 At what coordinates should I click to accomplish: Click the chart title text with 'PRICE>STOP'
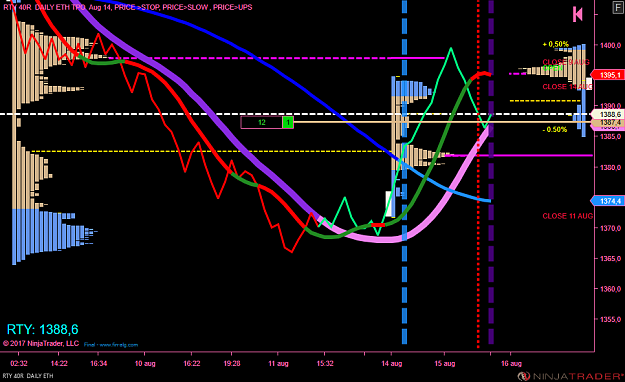point(128,7)
